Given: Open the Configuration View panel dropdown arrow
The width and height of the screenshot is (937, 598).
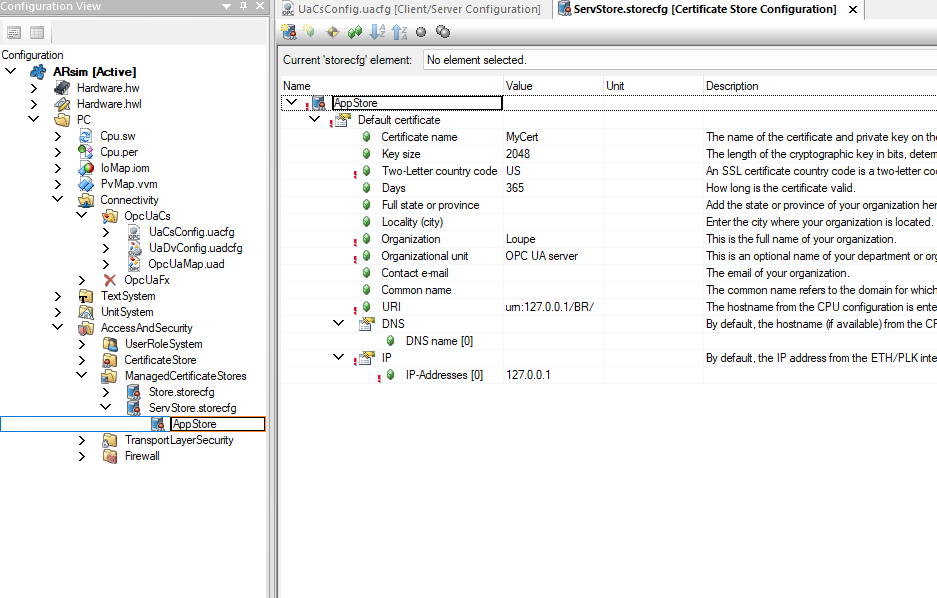Looking at the screenshot, I should [226, 6].
